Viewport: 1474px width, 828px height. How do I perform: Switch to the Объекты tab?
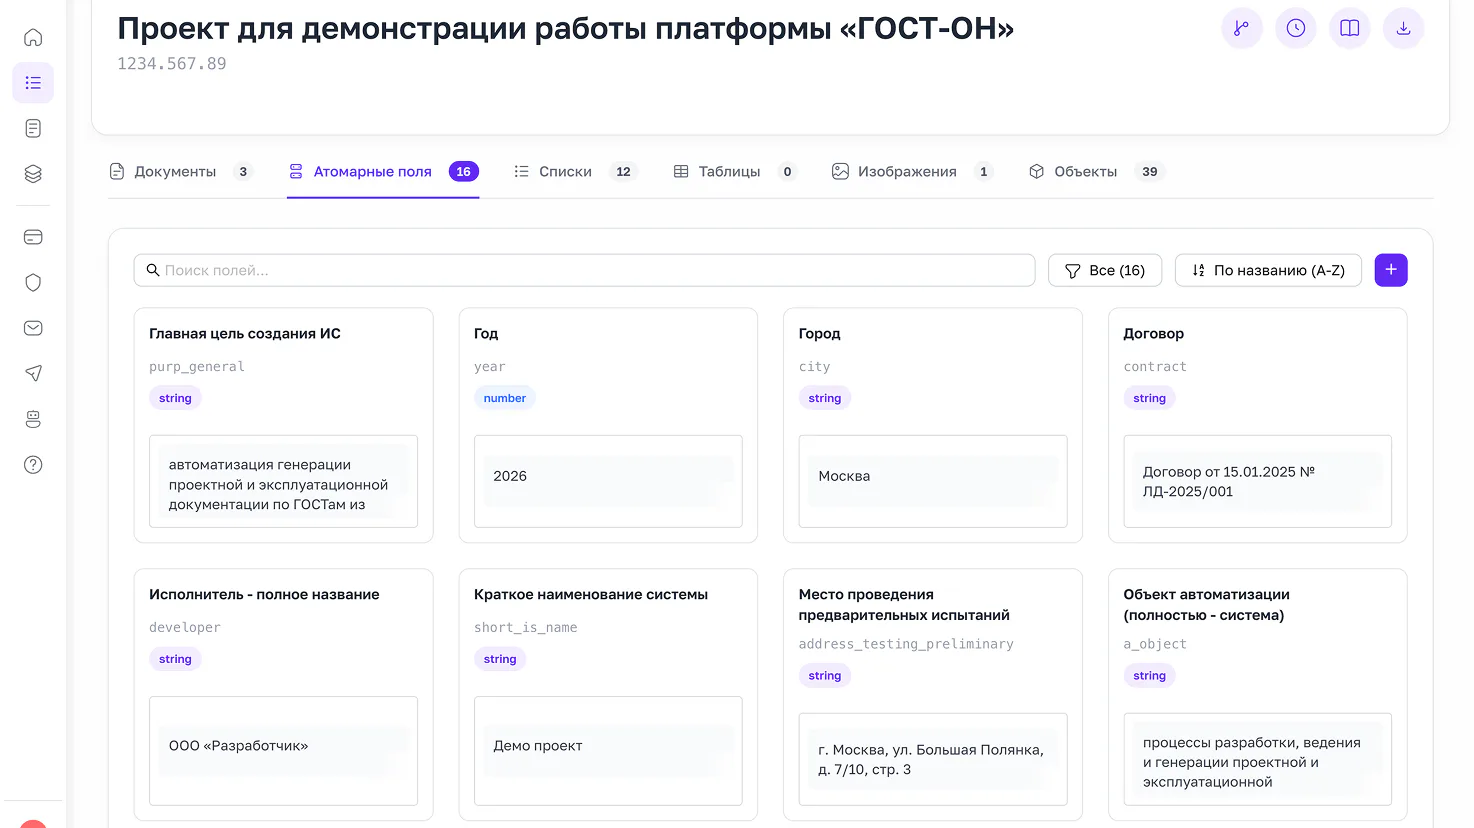click(x=1096, y=172)
